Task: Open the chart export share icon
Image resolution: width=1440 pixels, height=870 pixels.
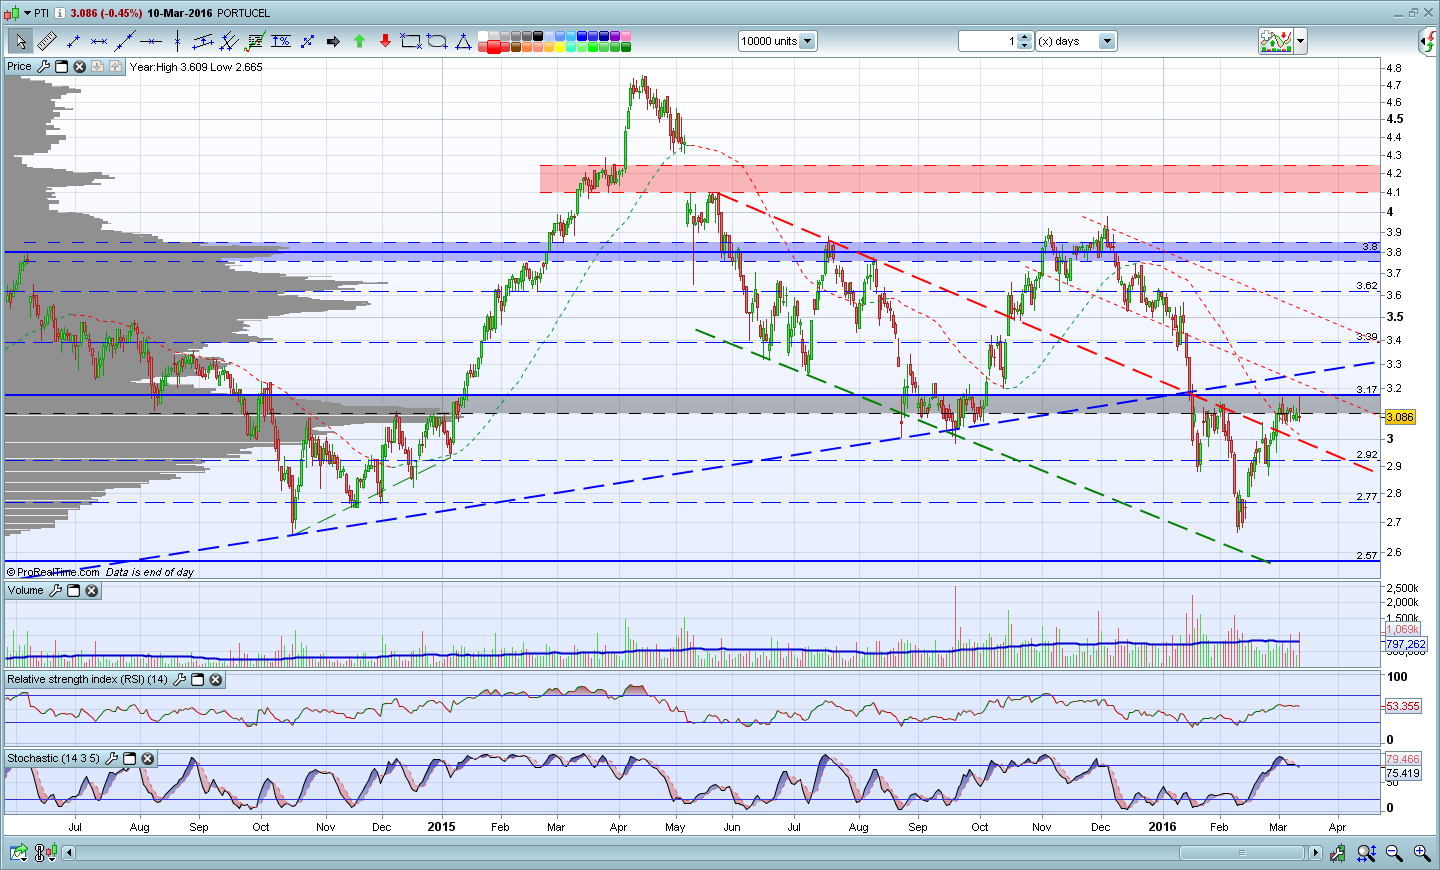Action: point(20,853)
